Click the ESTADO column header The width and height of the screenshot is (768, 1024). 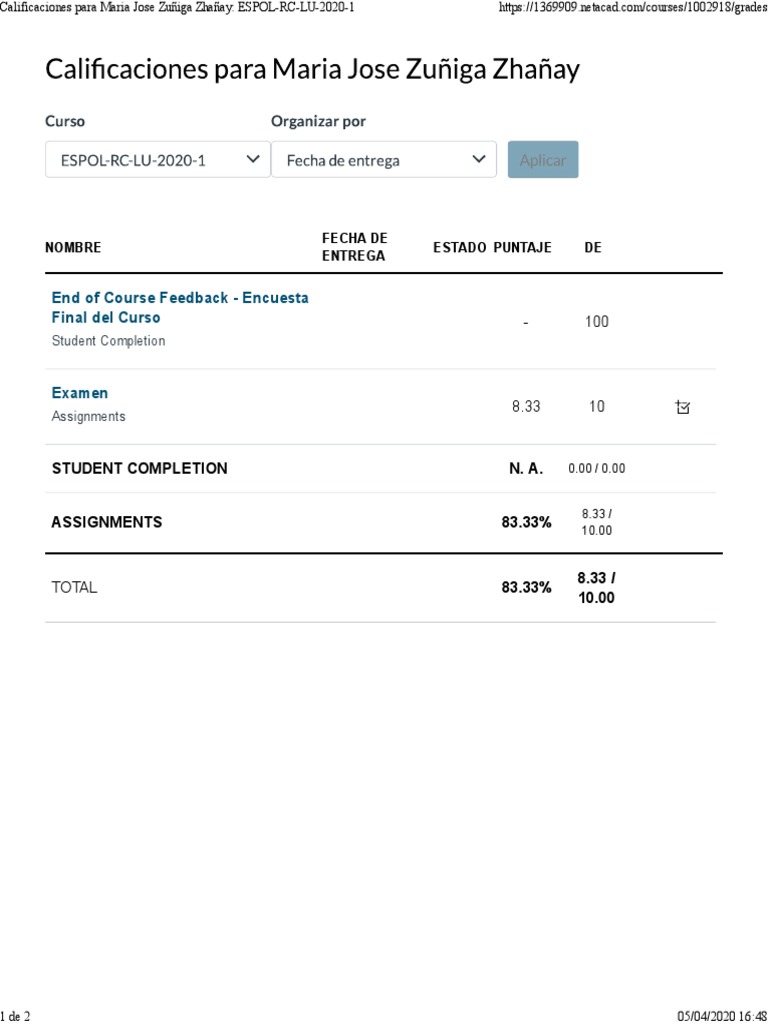pyautogui.click(x=460, y=248)
